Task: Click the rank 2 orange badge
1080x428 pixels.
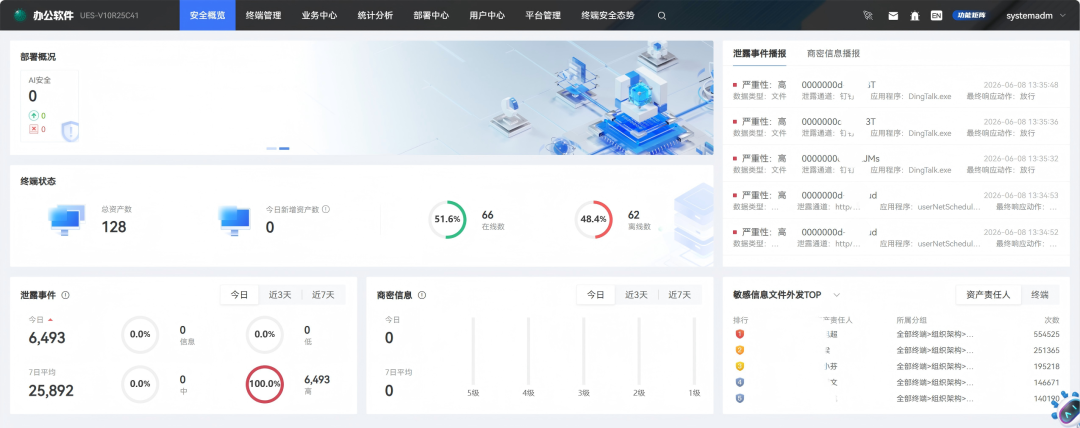Action: pos(740,350)
